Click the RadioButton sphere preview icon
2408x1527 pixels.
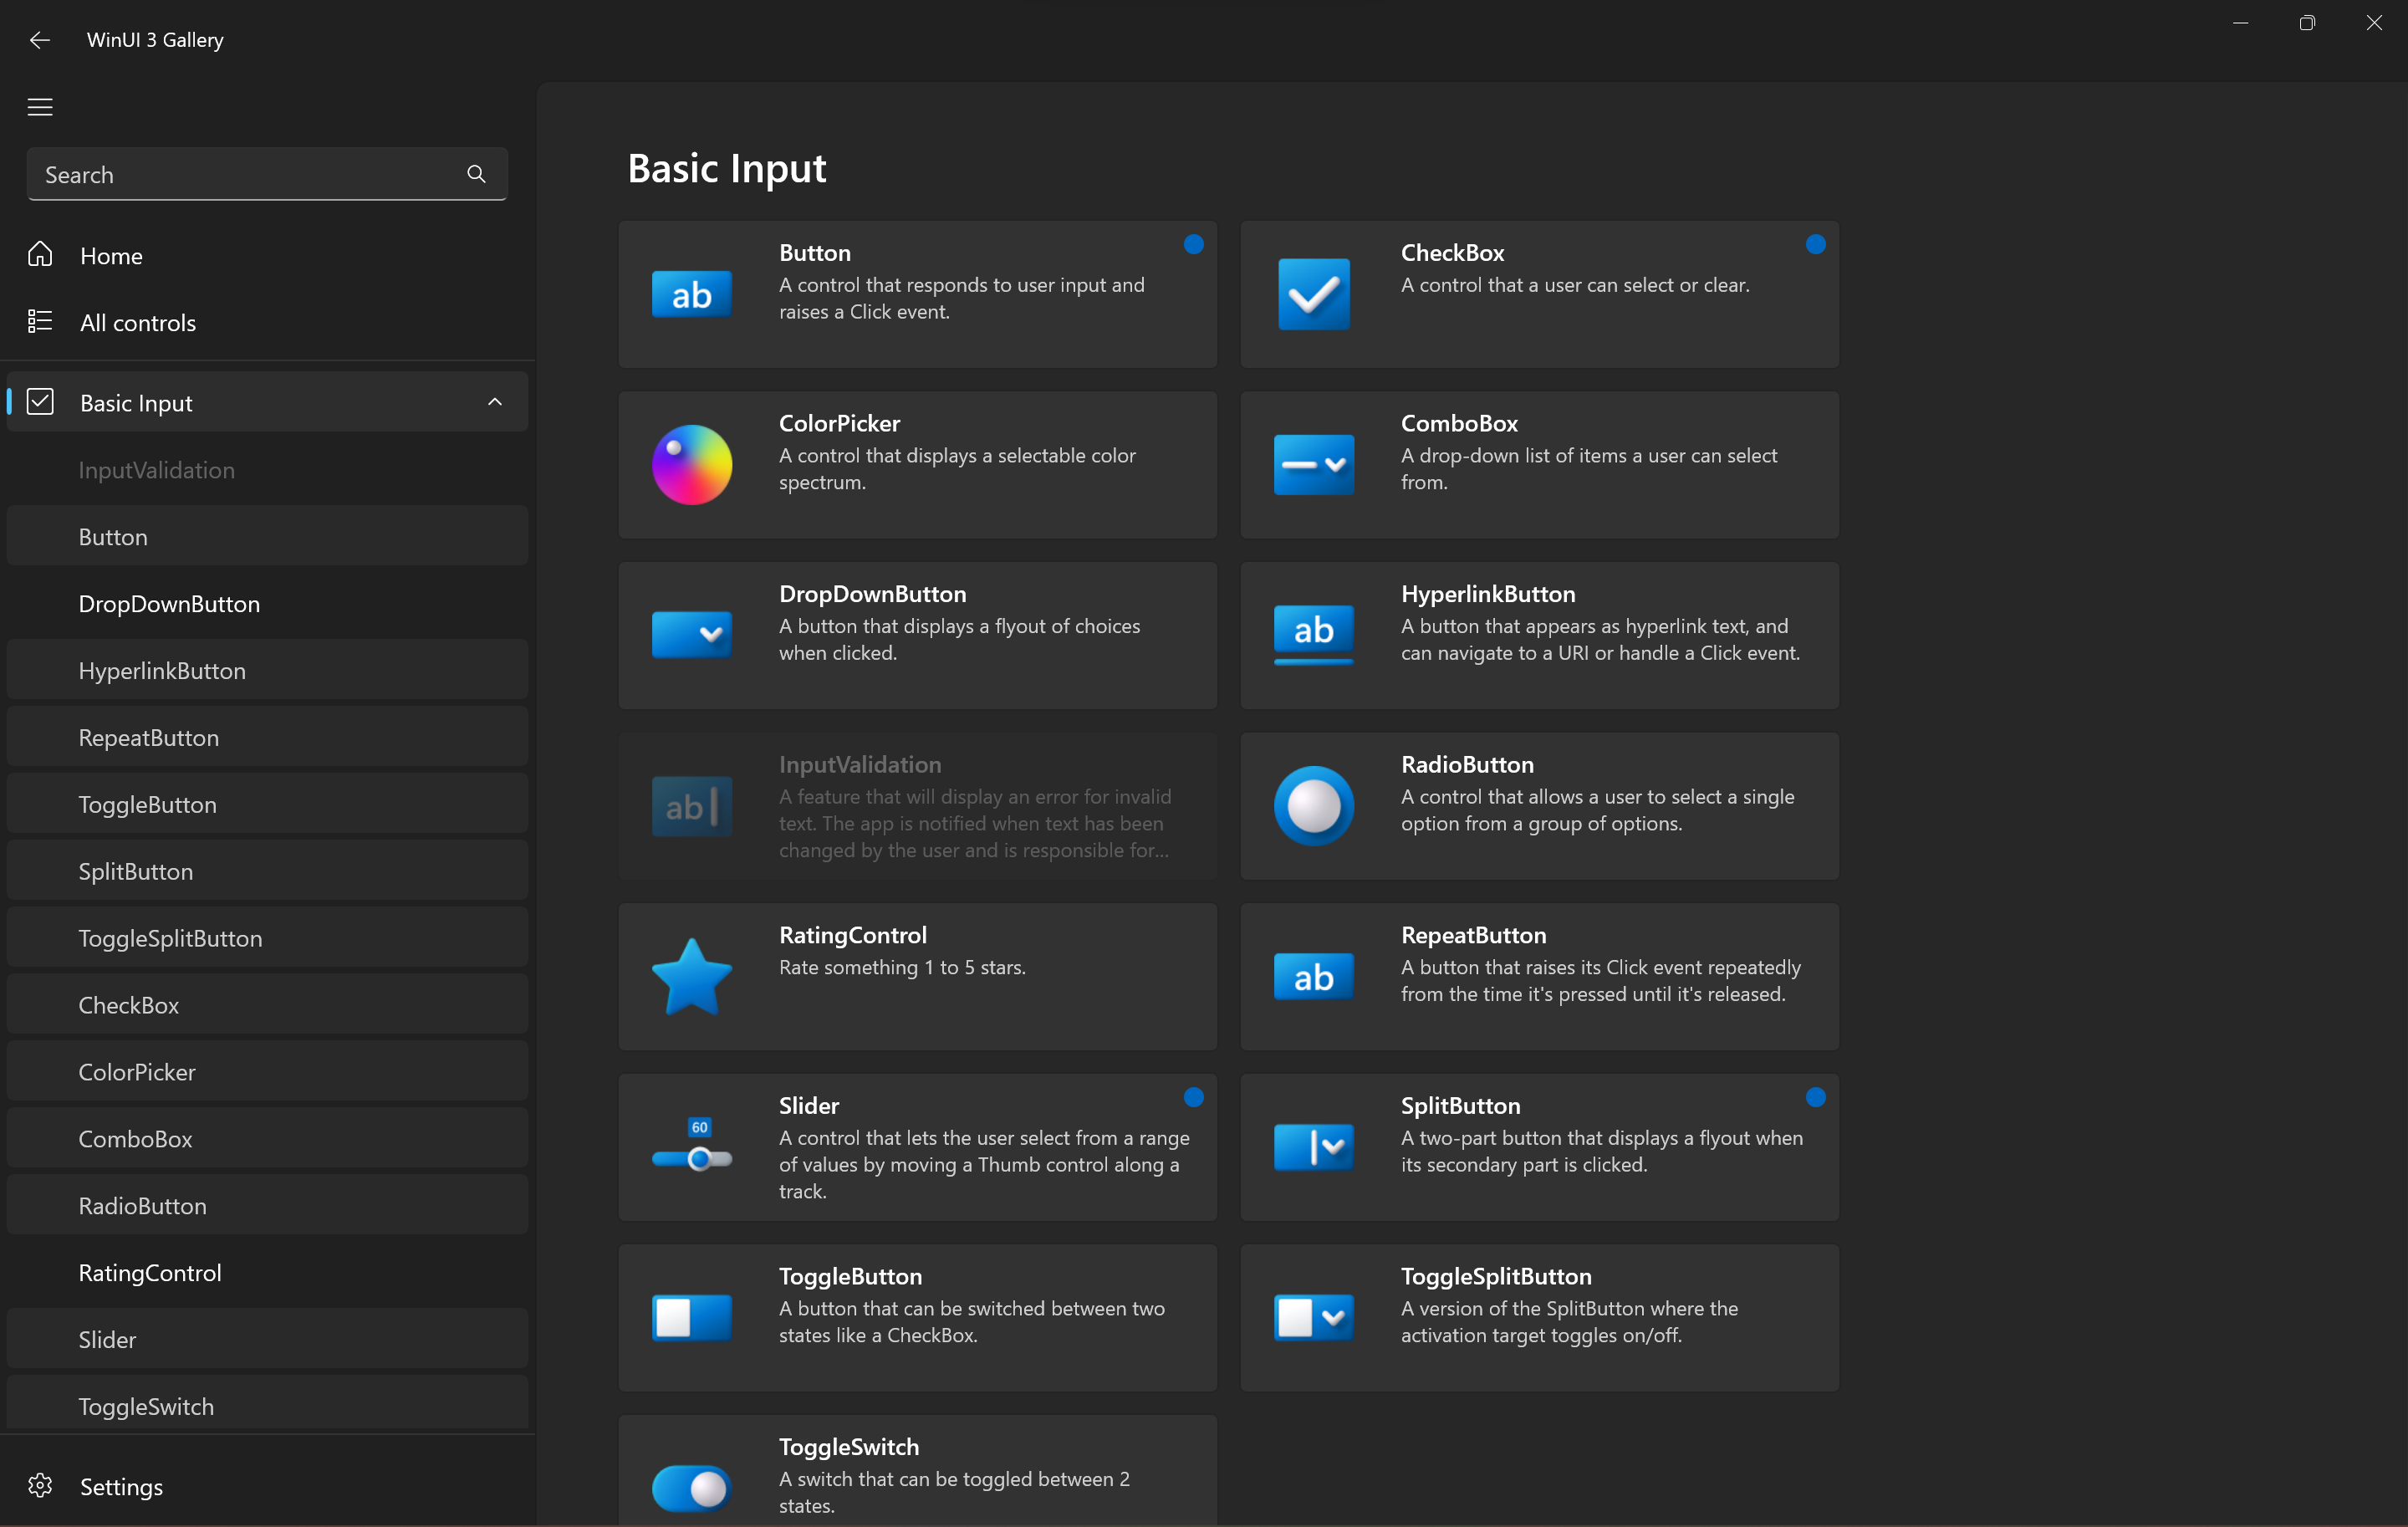(x=1313, y=806)
